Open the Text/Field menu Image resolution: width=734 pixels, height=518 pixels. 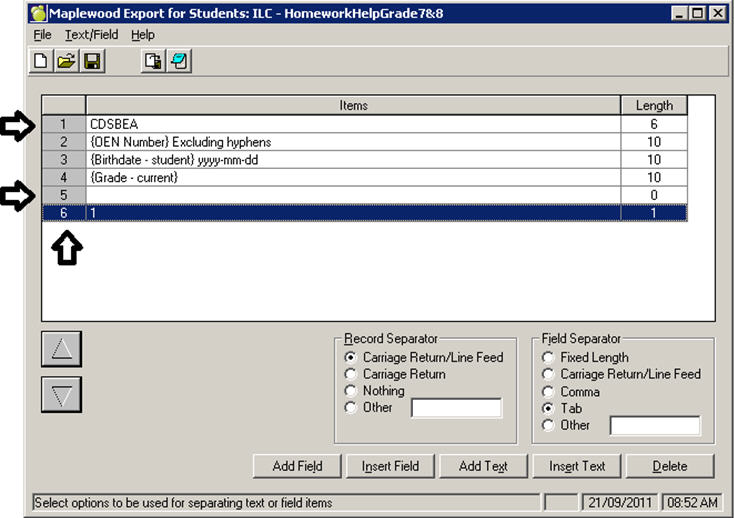coord(91,35)
